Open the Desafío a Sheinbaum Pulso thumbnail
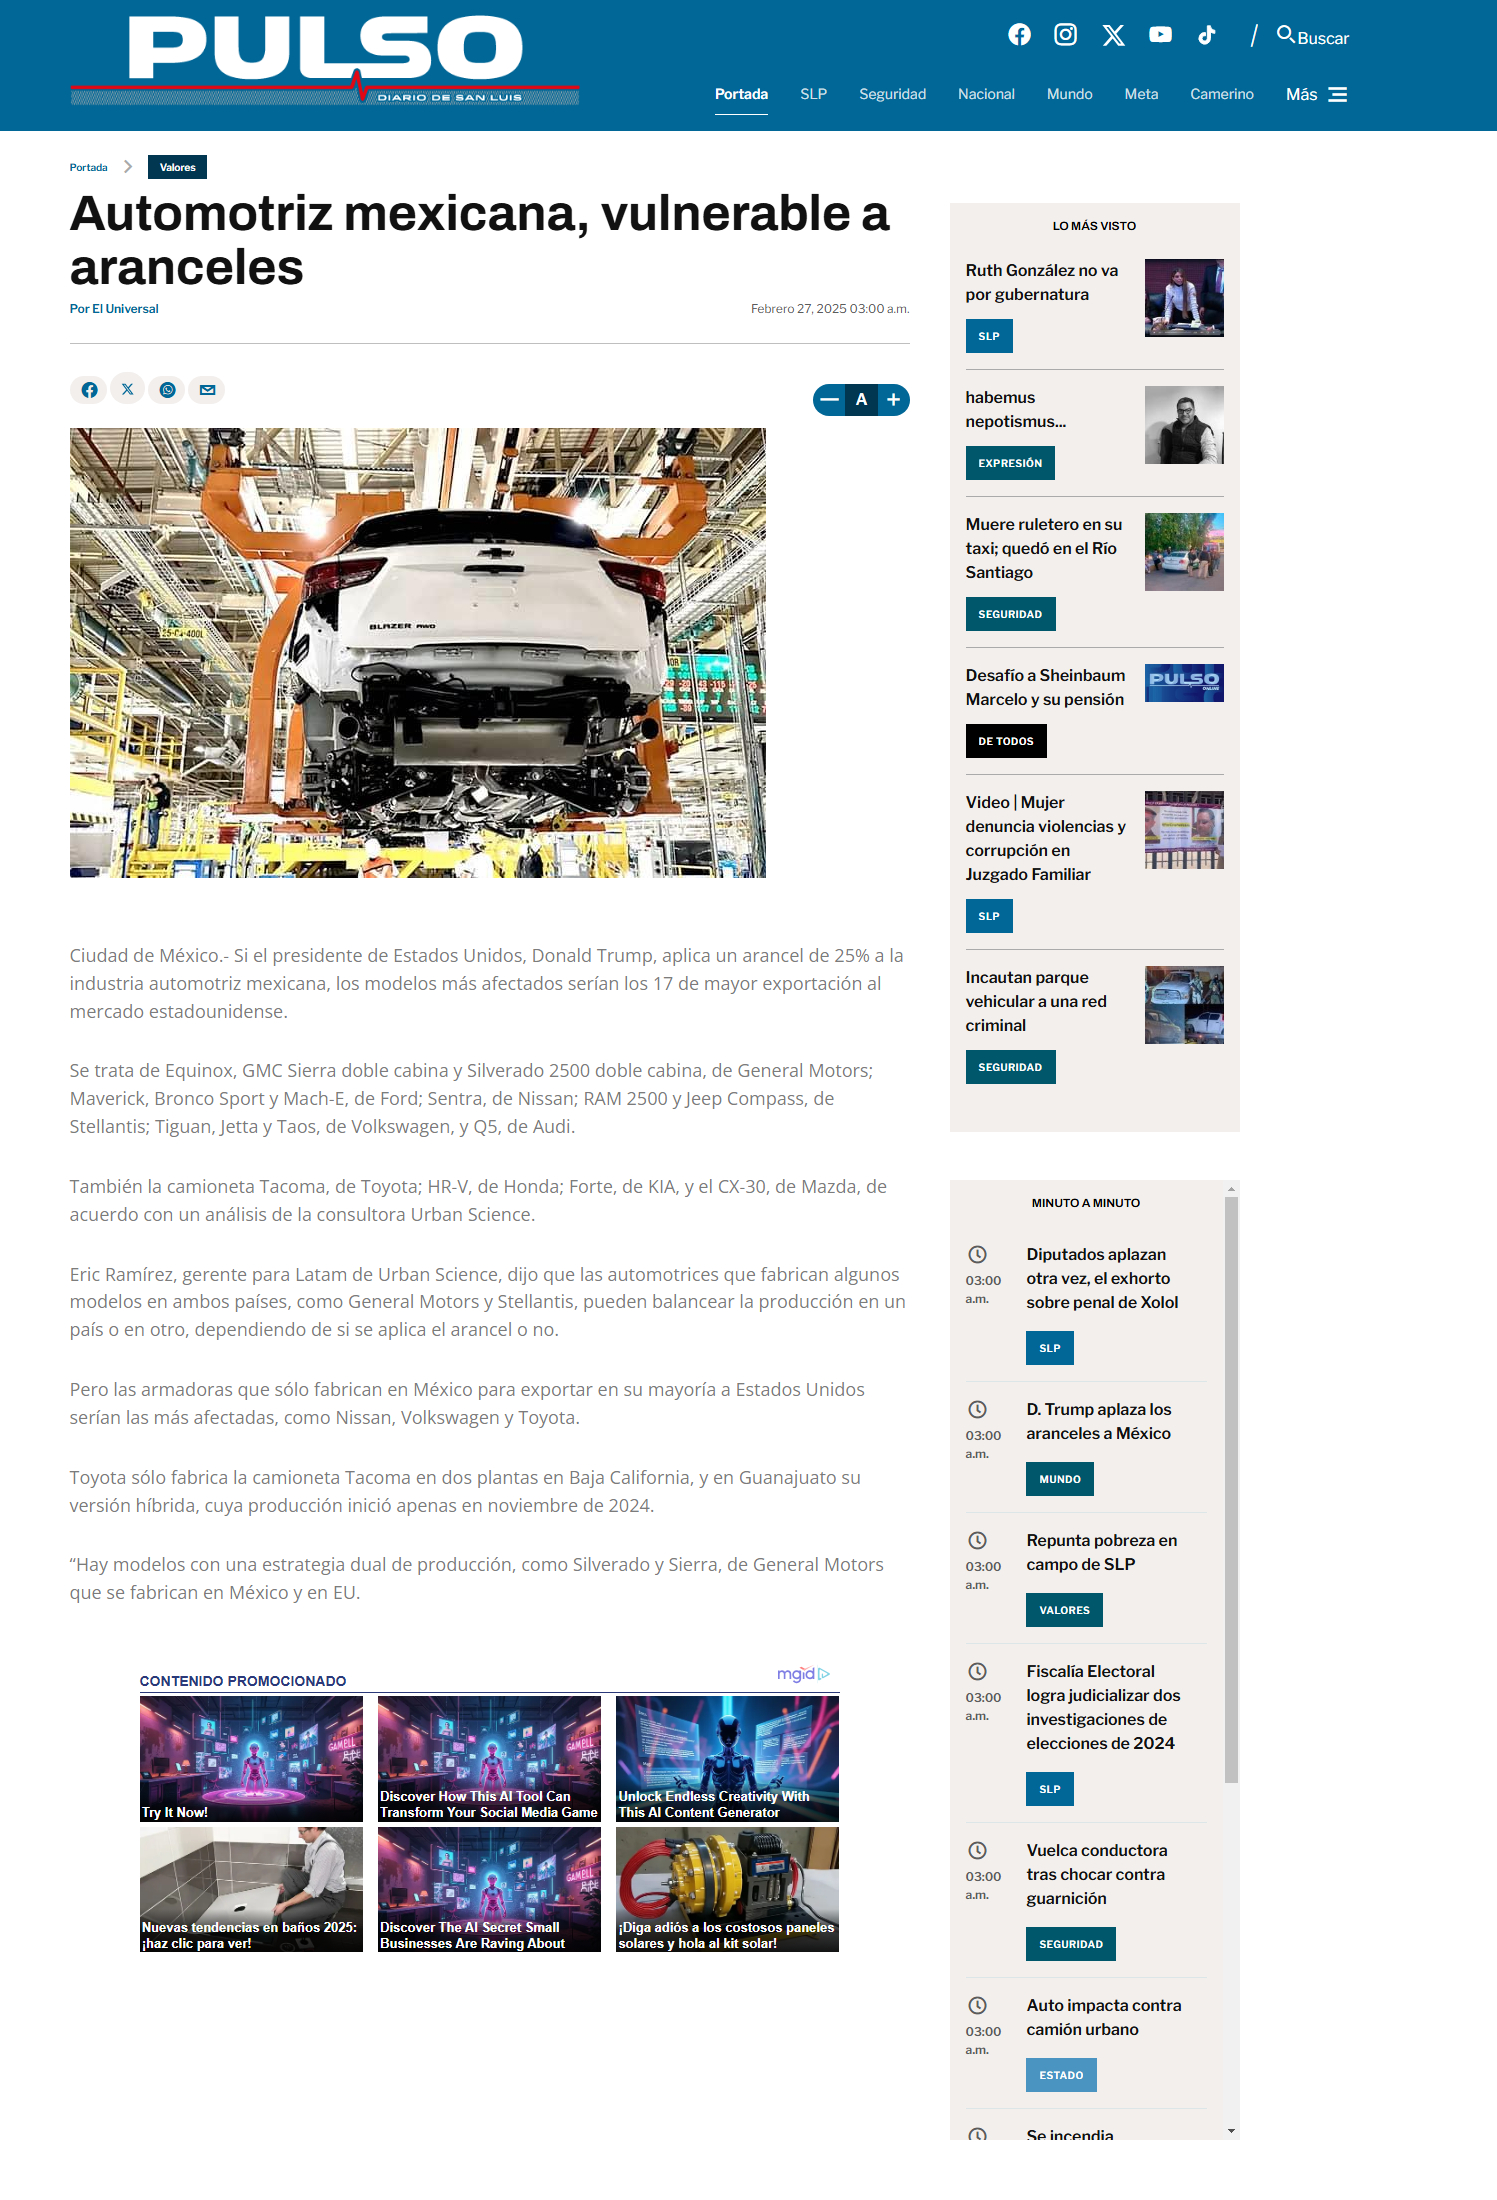The width and height of the screenshot is (1497, 2200). point(1184,683)
